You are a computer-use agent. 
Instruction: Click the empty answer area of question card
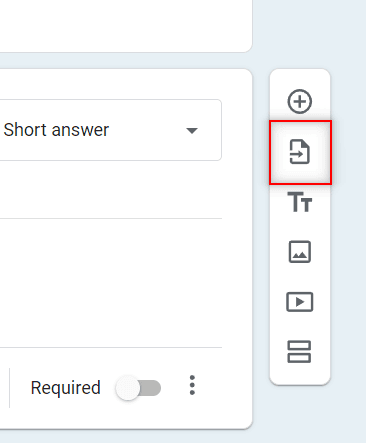pos(110,283)
